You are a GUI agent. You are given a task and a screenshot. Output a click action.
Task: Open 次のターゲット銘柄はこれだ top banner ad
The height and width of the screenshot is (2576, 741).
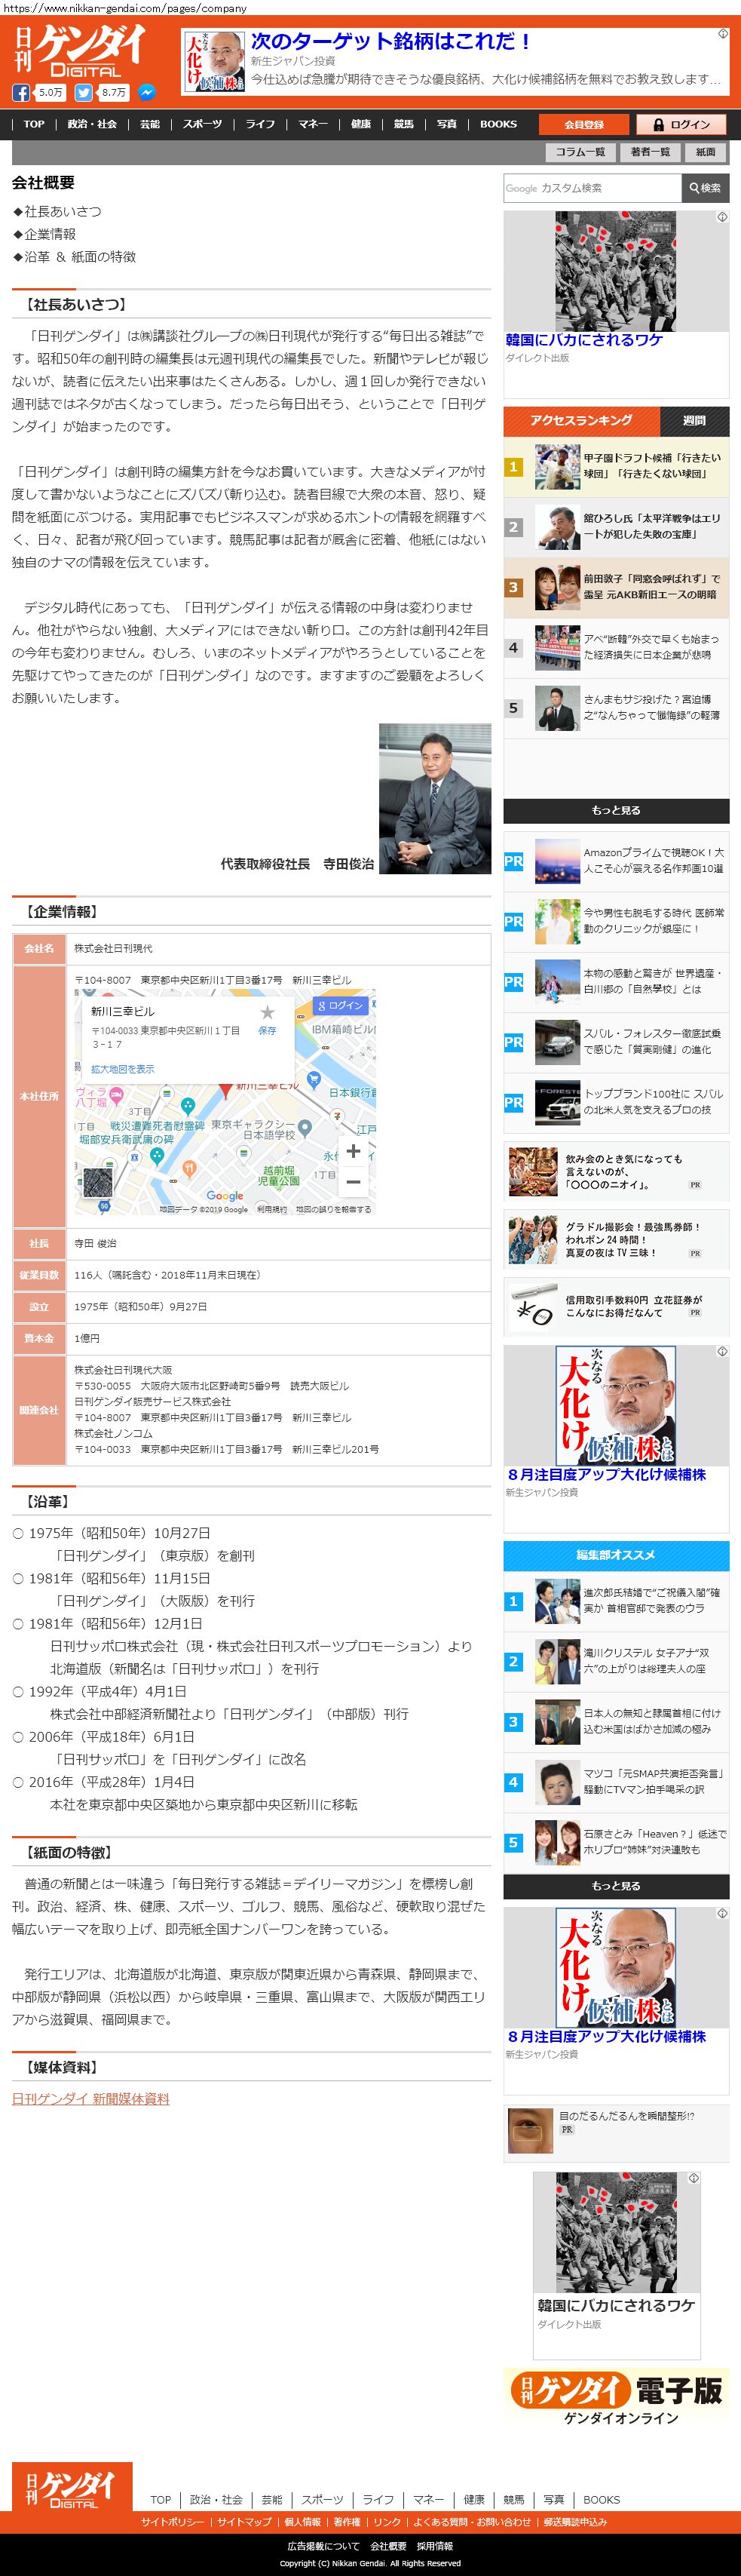[x=456, y=62]
